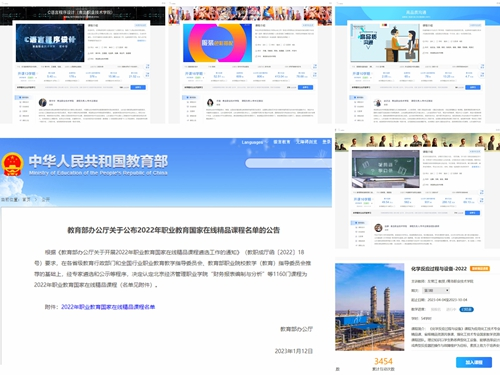This screenshot has width=500, height=375.
Task: Open the 商品质沟通 cartoon cover thumbnail
Action: tap(385, 43)
